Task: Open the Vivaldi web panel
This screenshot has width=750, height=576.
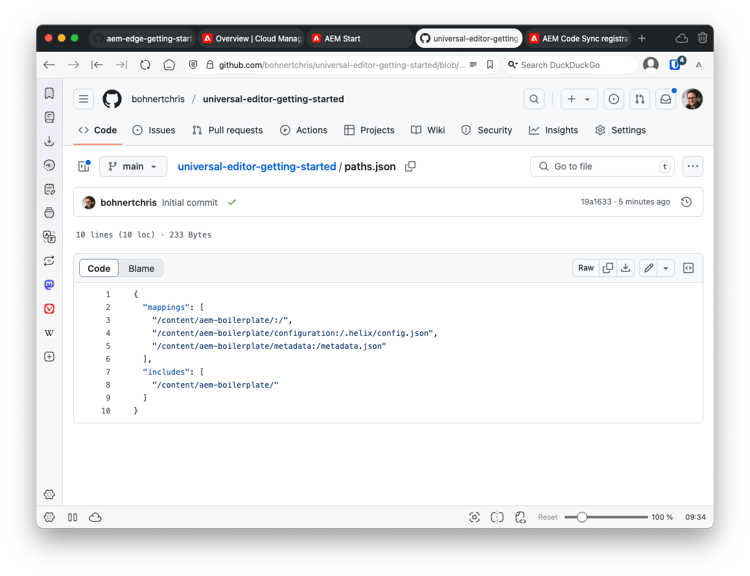Action: (49, 309)
